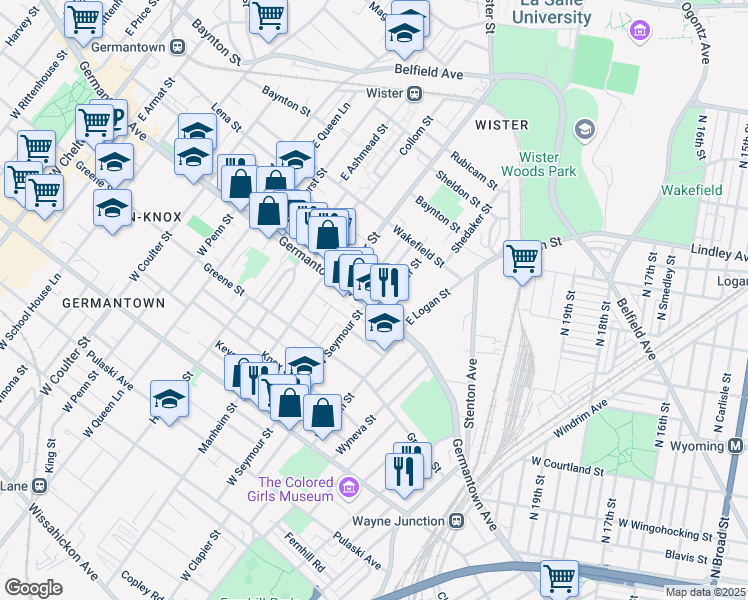Click the shopping bag marker near Wyneva St
Image resolution: width=748 pixels, height=600 pixels.
point(322,413)
